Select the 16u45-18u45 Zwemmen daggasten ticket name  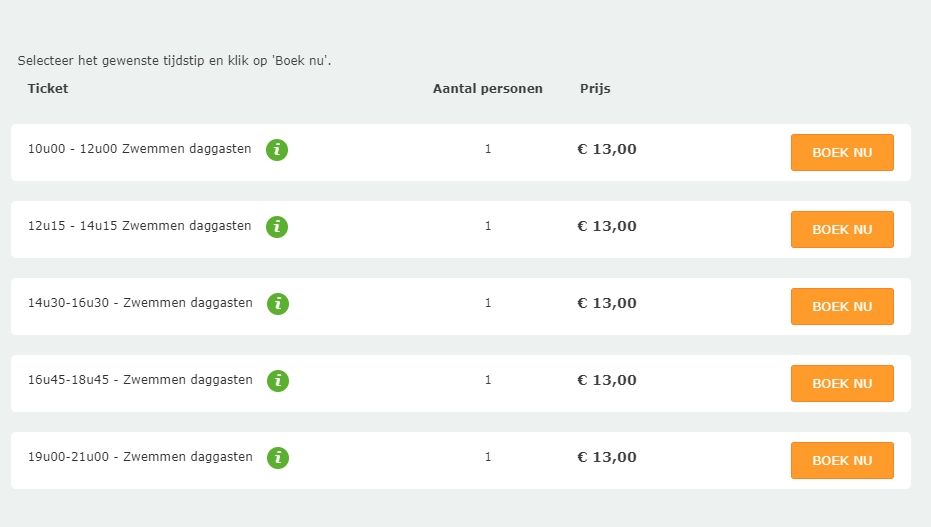pyautogui.click(x=140, y=380)
